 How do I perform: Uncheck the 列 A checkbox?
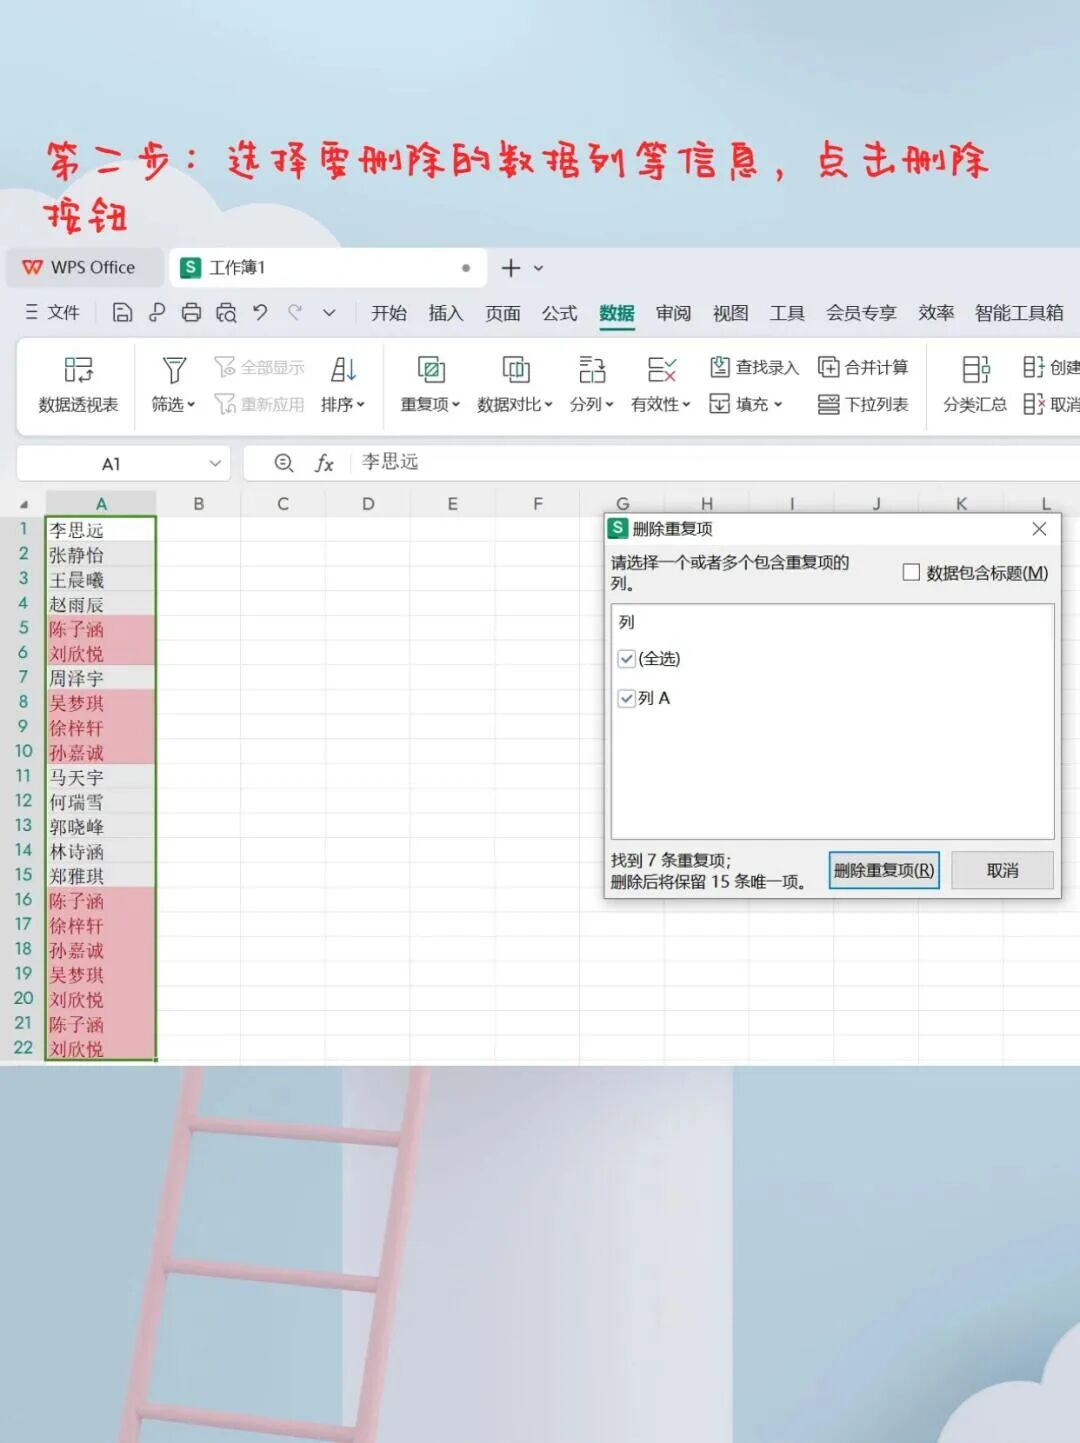pos(627,698)
